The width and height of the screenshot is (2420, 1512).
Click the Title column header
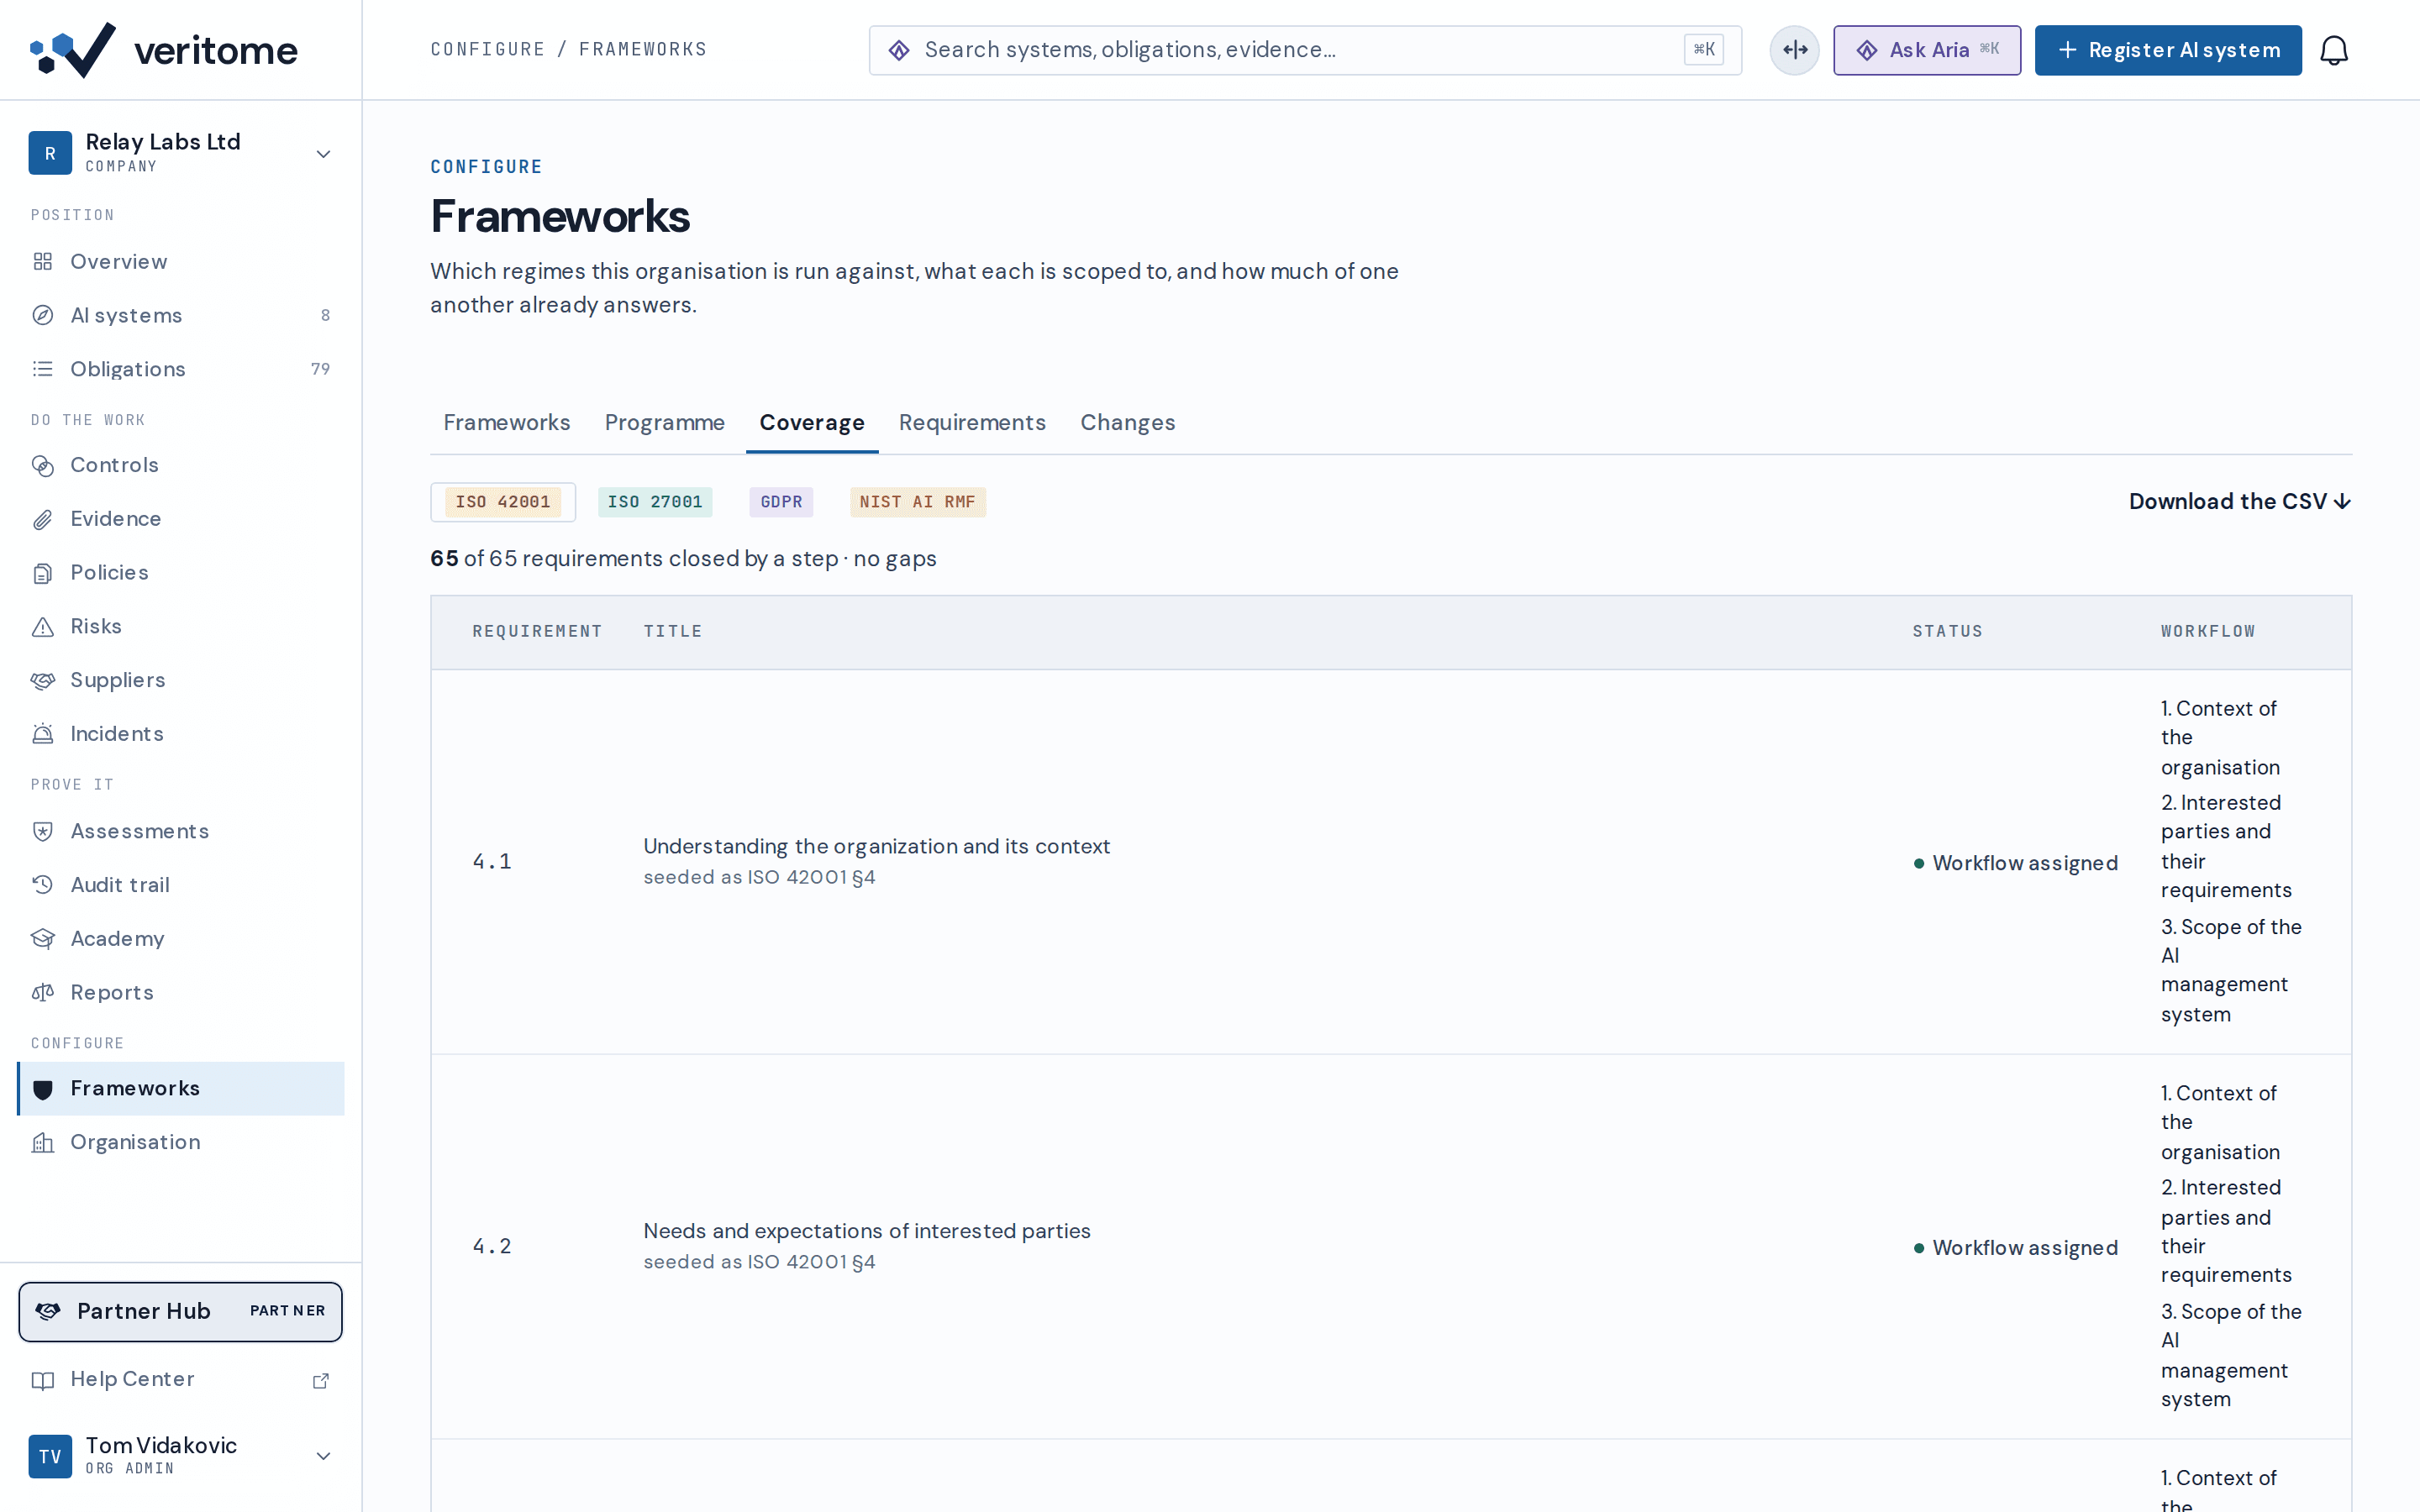click(x=673, y=632)
